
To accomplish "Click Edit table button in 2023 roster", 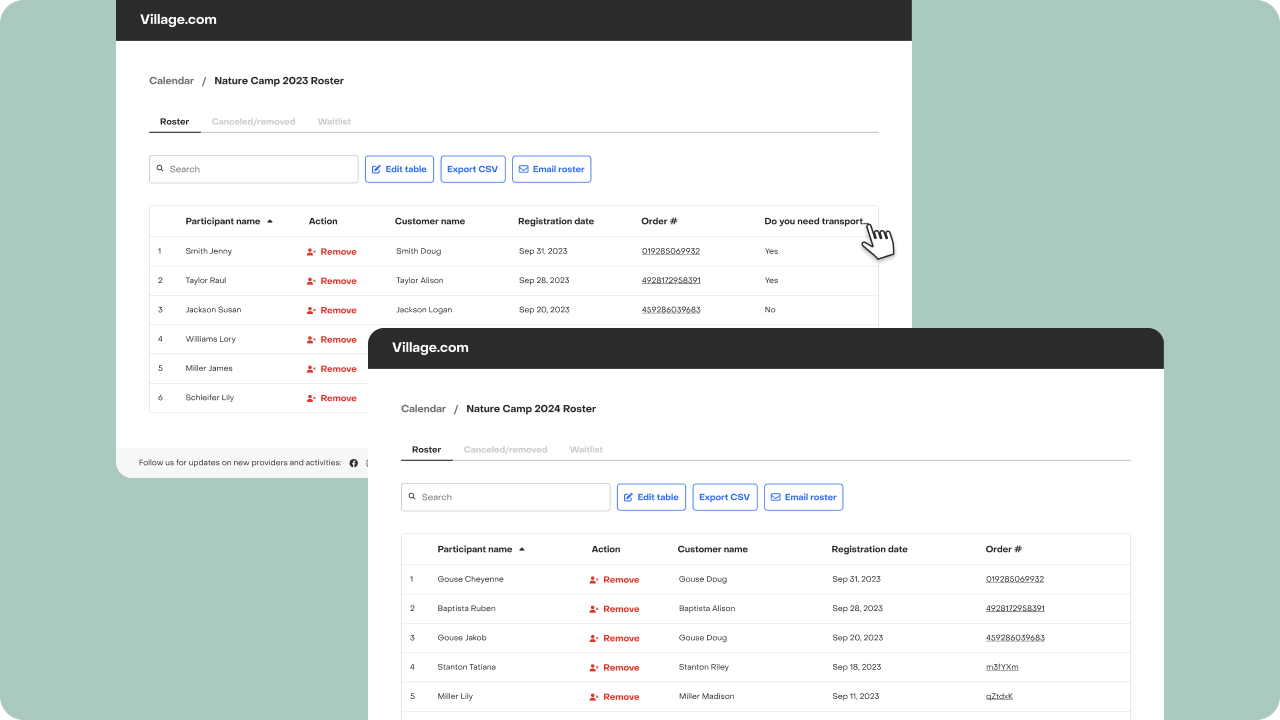I will tap(399, 169).
